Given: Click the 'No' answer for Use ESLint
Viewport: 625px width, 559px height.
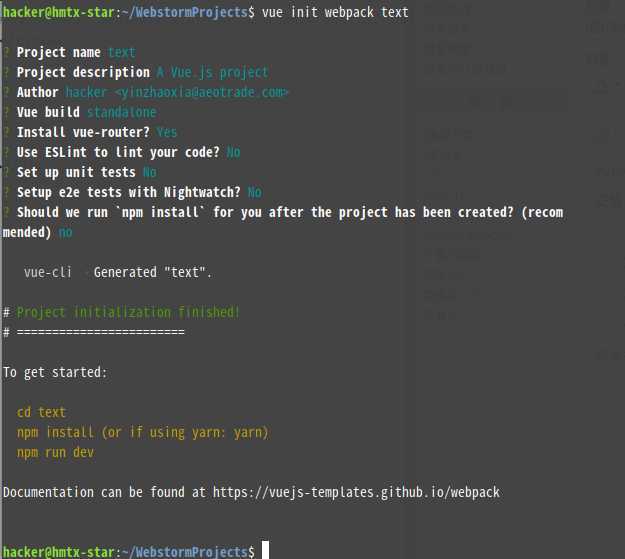Looking at the screenshot, I should [x=234, y=152].
